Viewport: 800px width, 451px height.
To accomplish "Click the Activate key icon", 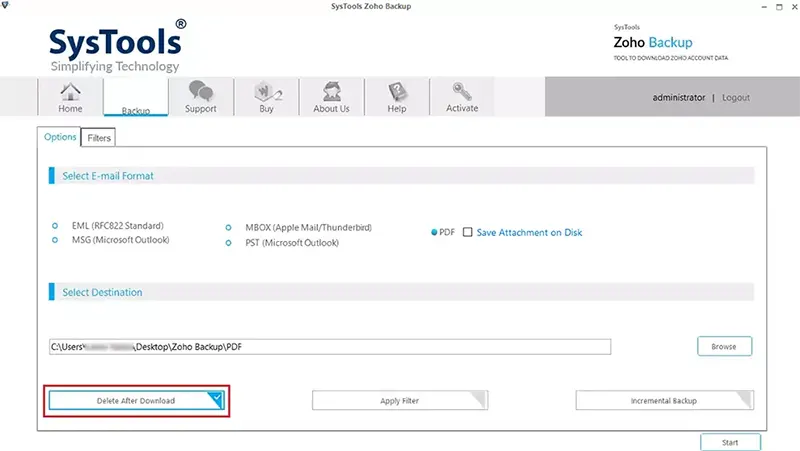I will pyautogui.click(x=462, y=97).
